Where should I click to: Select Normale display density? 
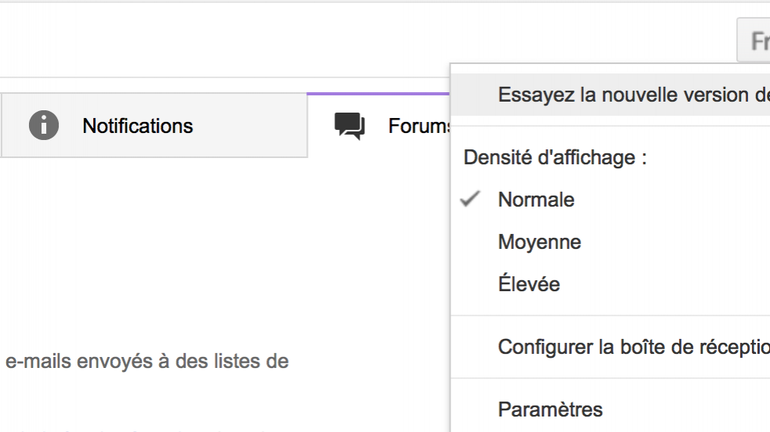point(536,200)
